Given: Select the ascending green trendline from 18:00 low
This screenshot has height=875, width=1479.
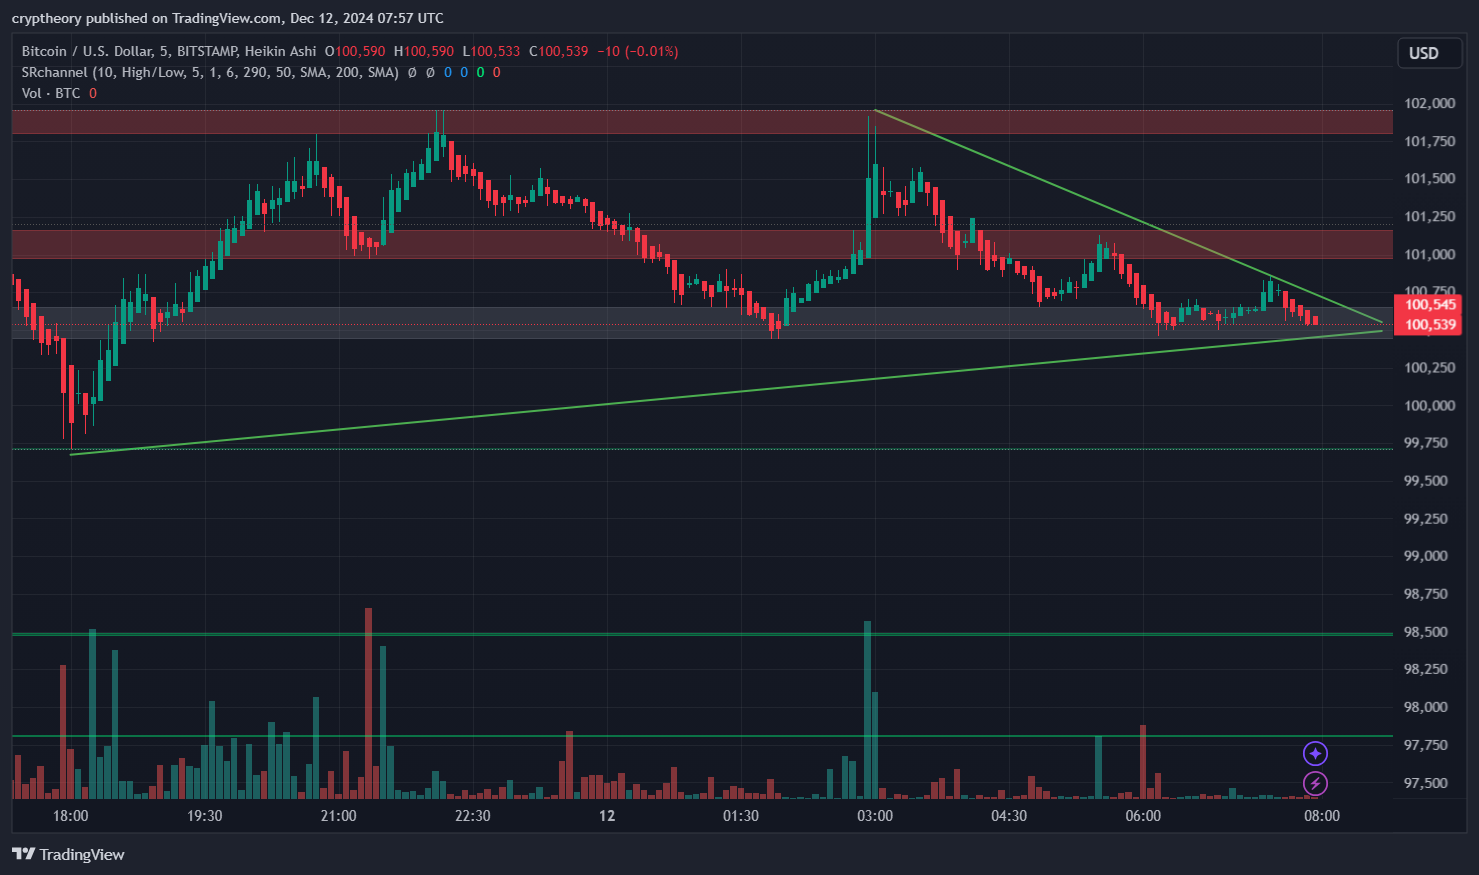Looking at the screenshot, I should click(x=727, y=393).
